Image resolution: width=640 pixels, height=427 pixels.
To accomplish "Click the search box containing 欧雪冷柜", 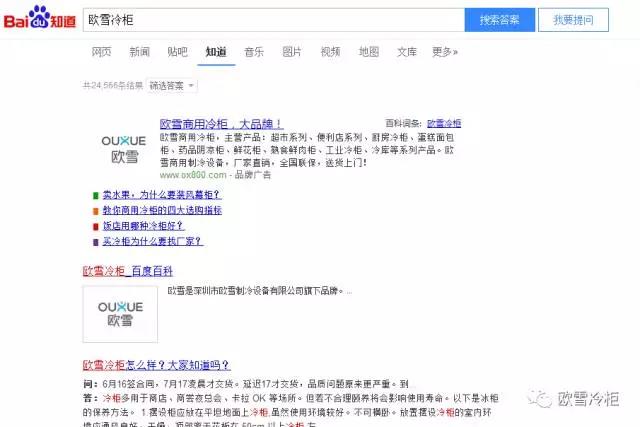I will coord(273,20).
